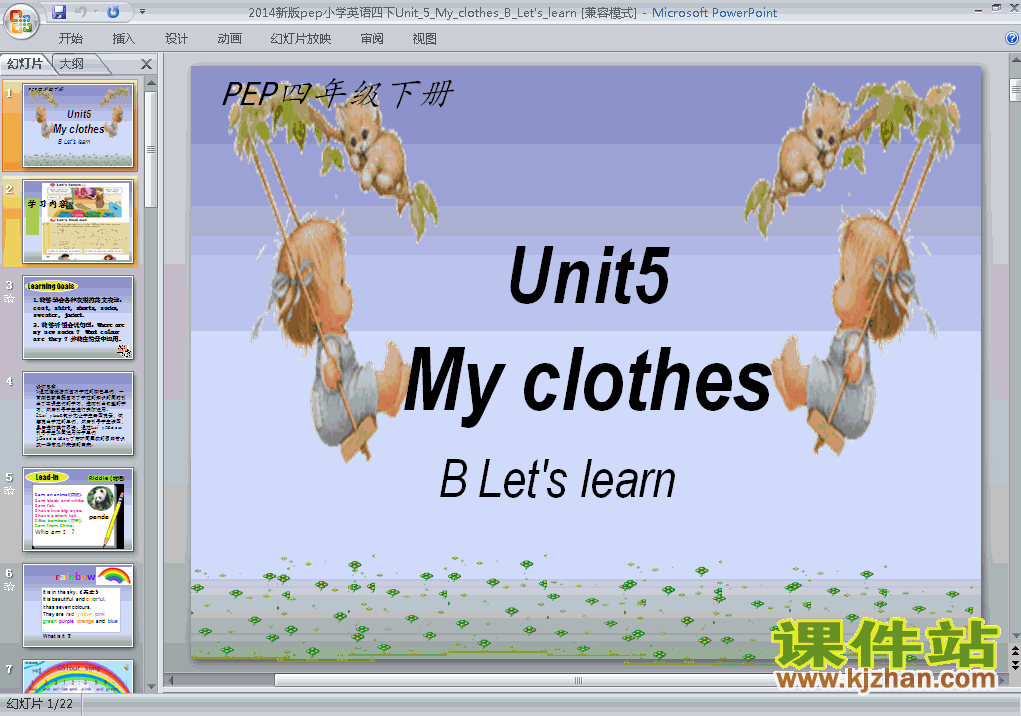Open the PowerPoint Help icon
The height and width of the screenshot is (716, 1021).
pyautogui.click(x=1012, y=38)
